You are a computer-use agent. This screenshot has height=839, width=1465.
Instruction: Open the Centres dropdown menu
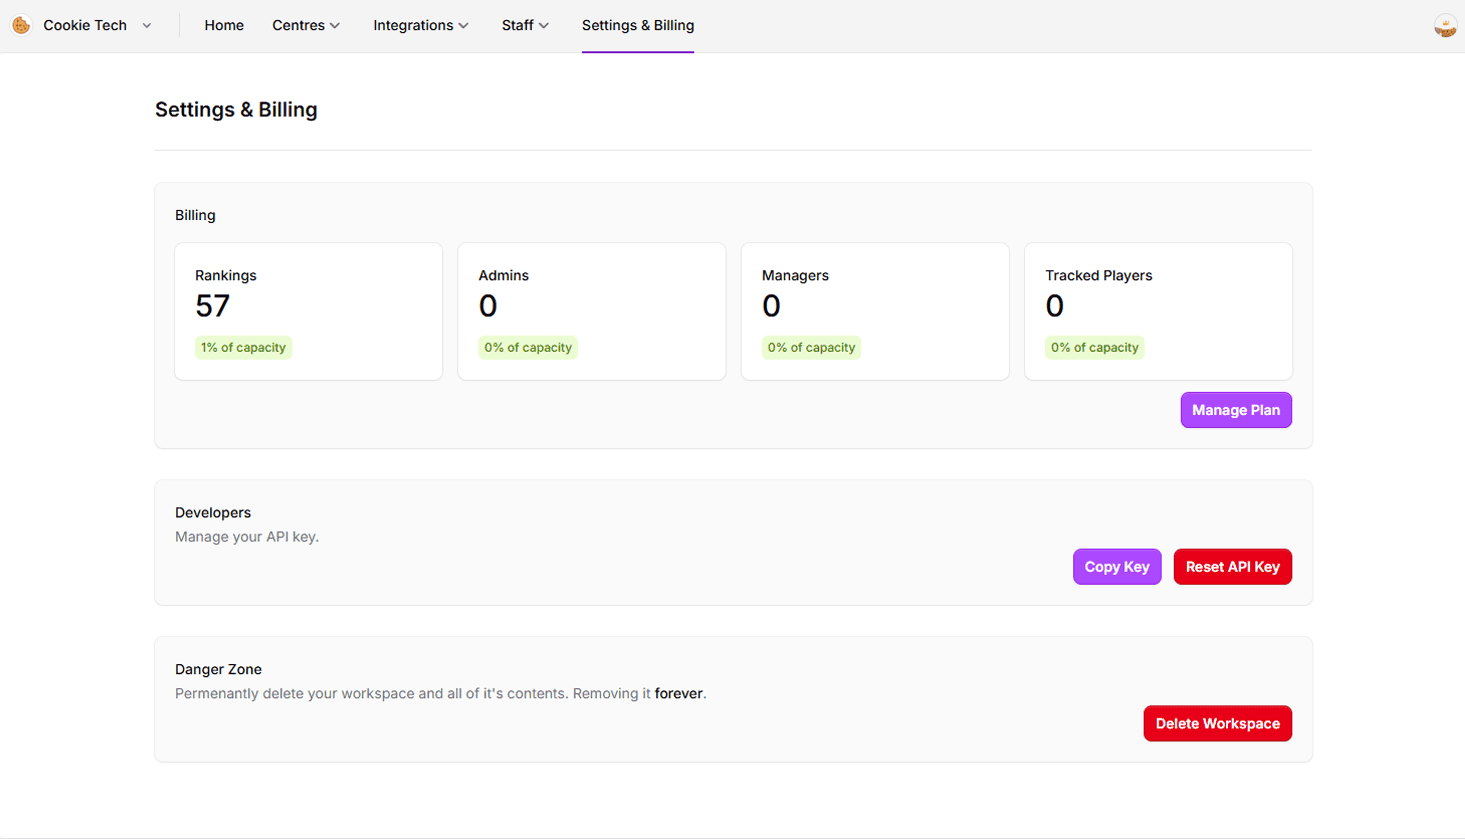click(306, 25)
